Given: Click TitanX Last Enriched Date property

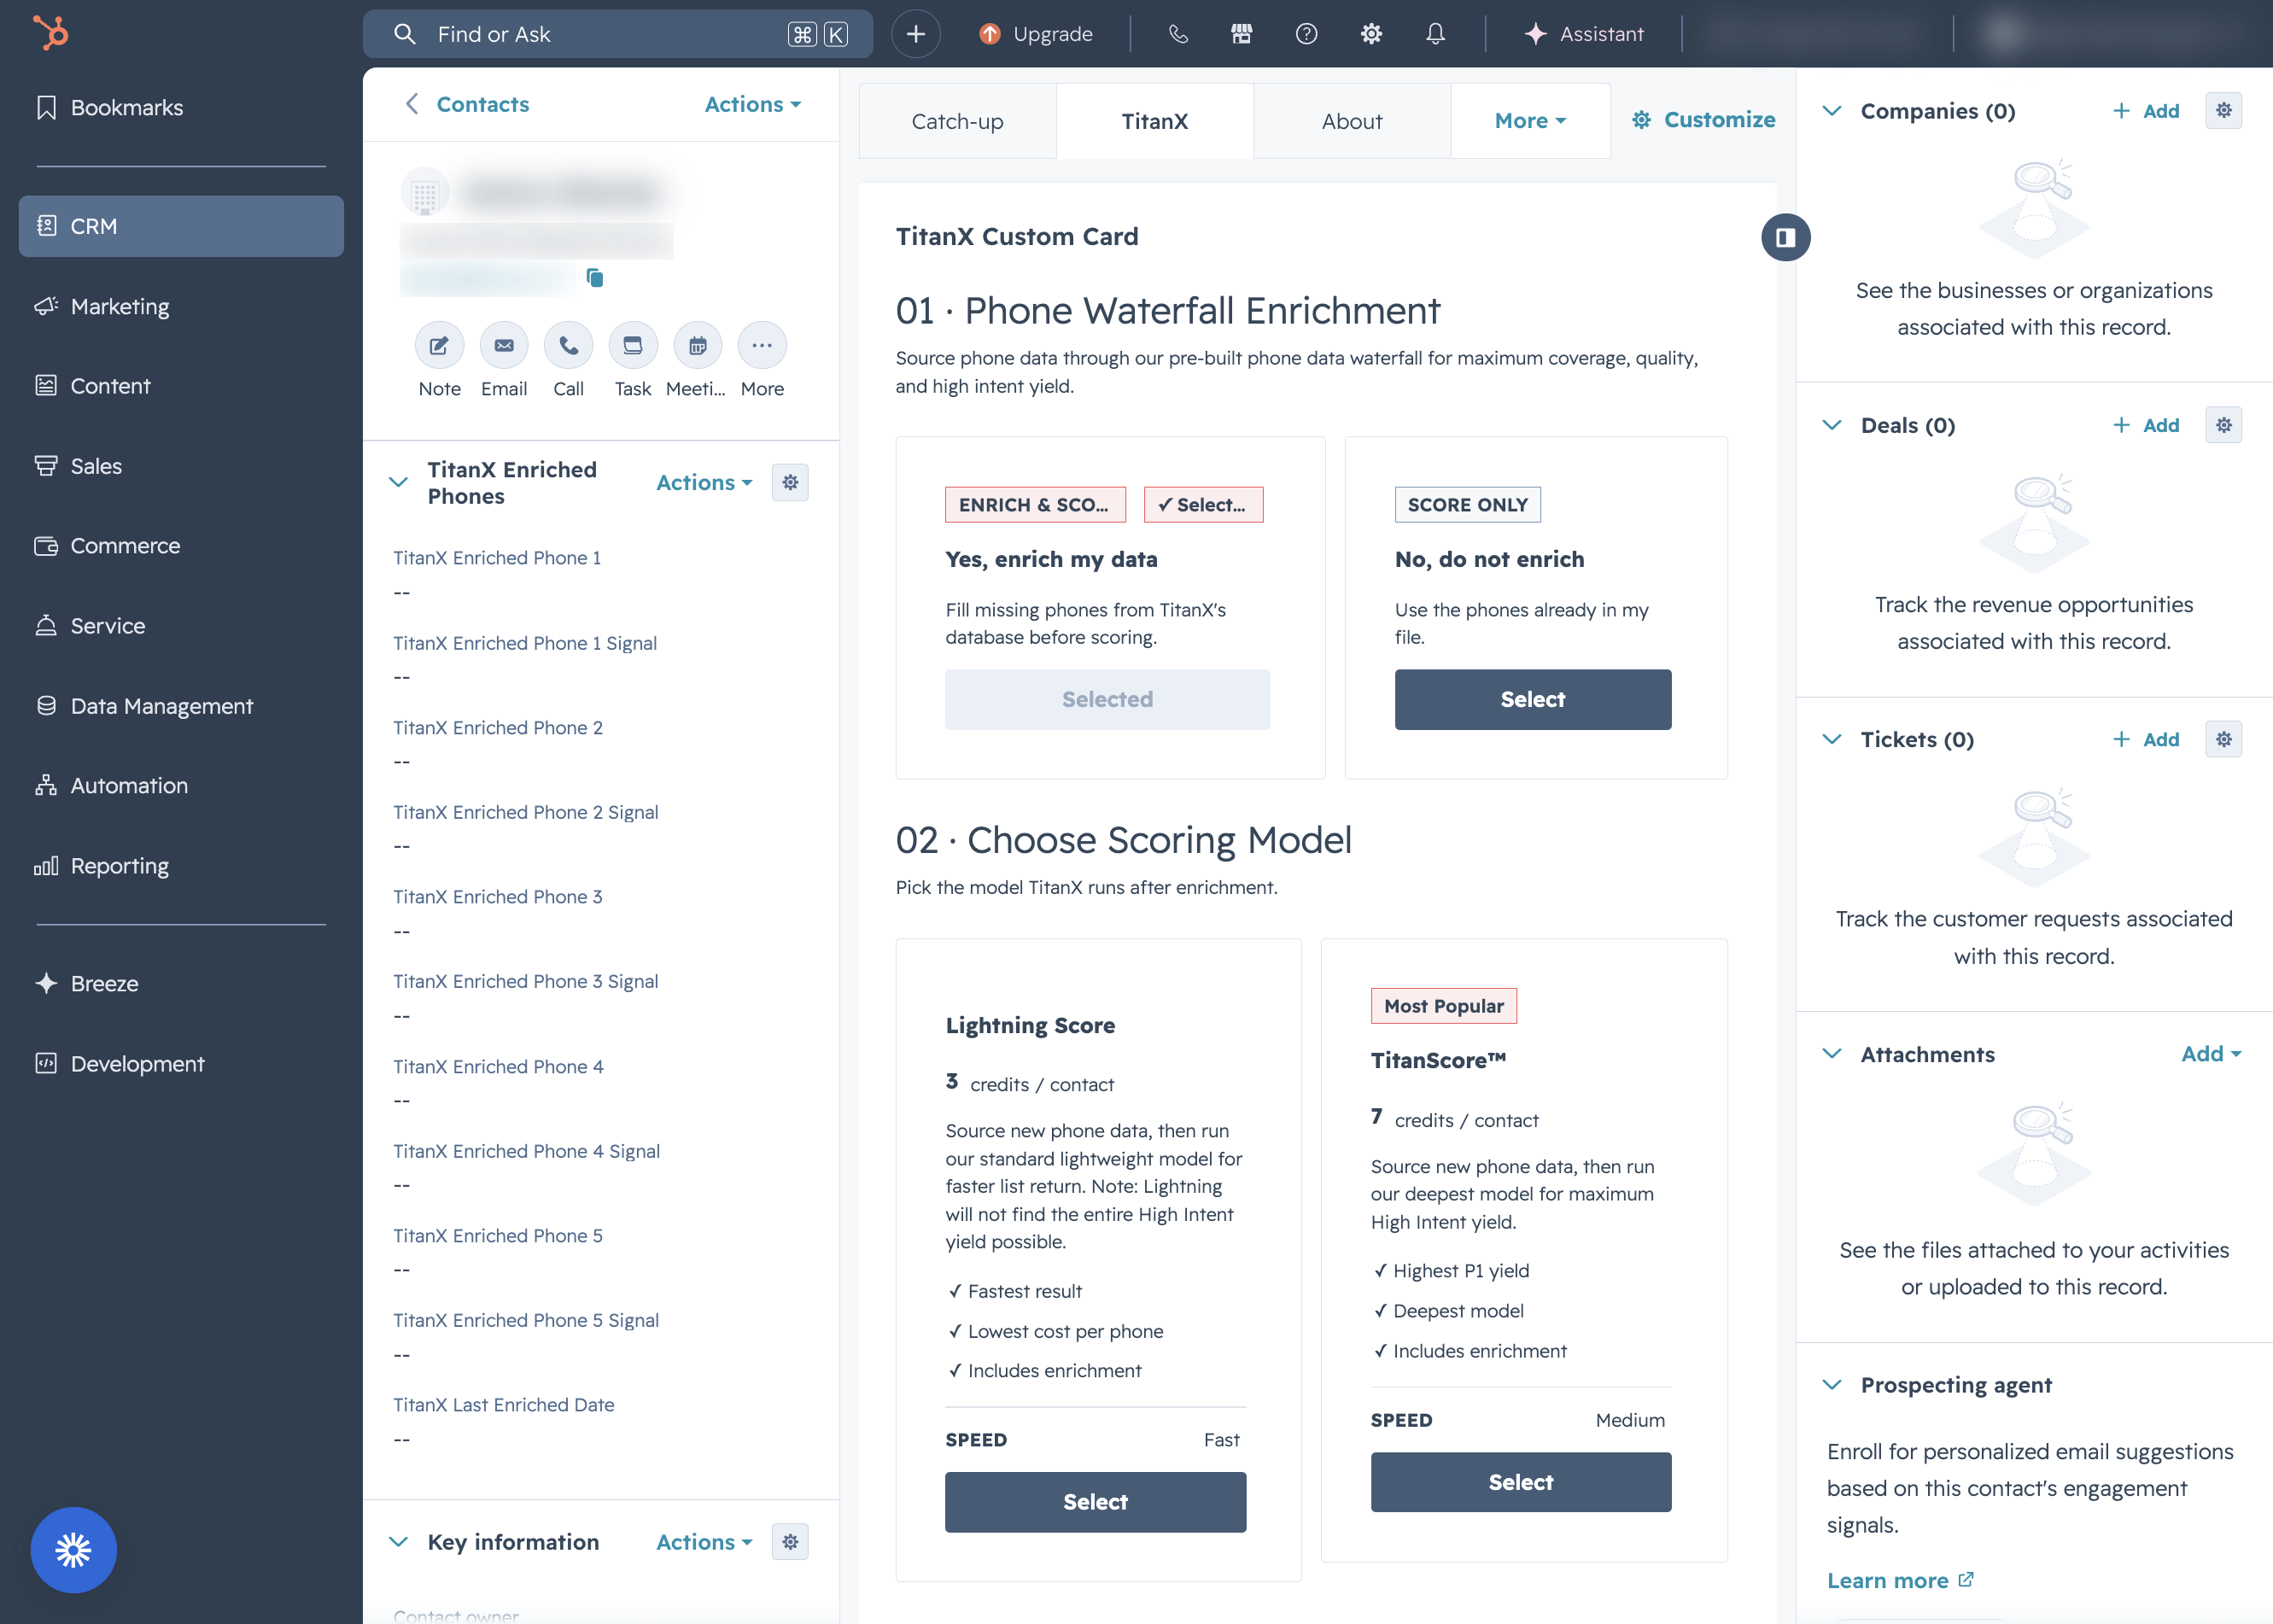Looking at the screenshot, I should click(504, 1405).
